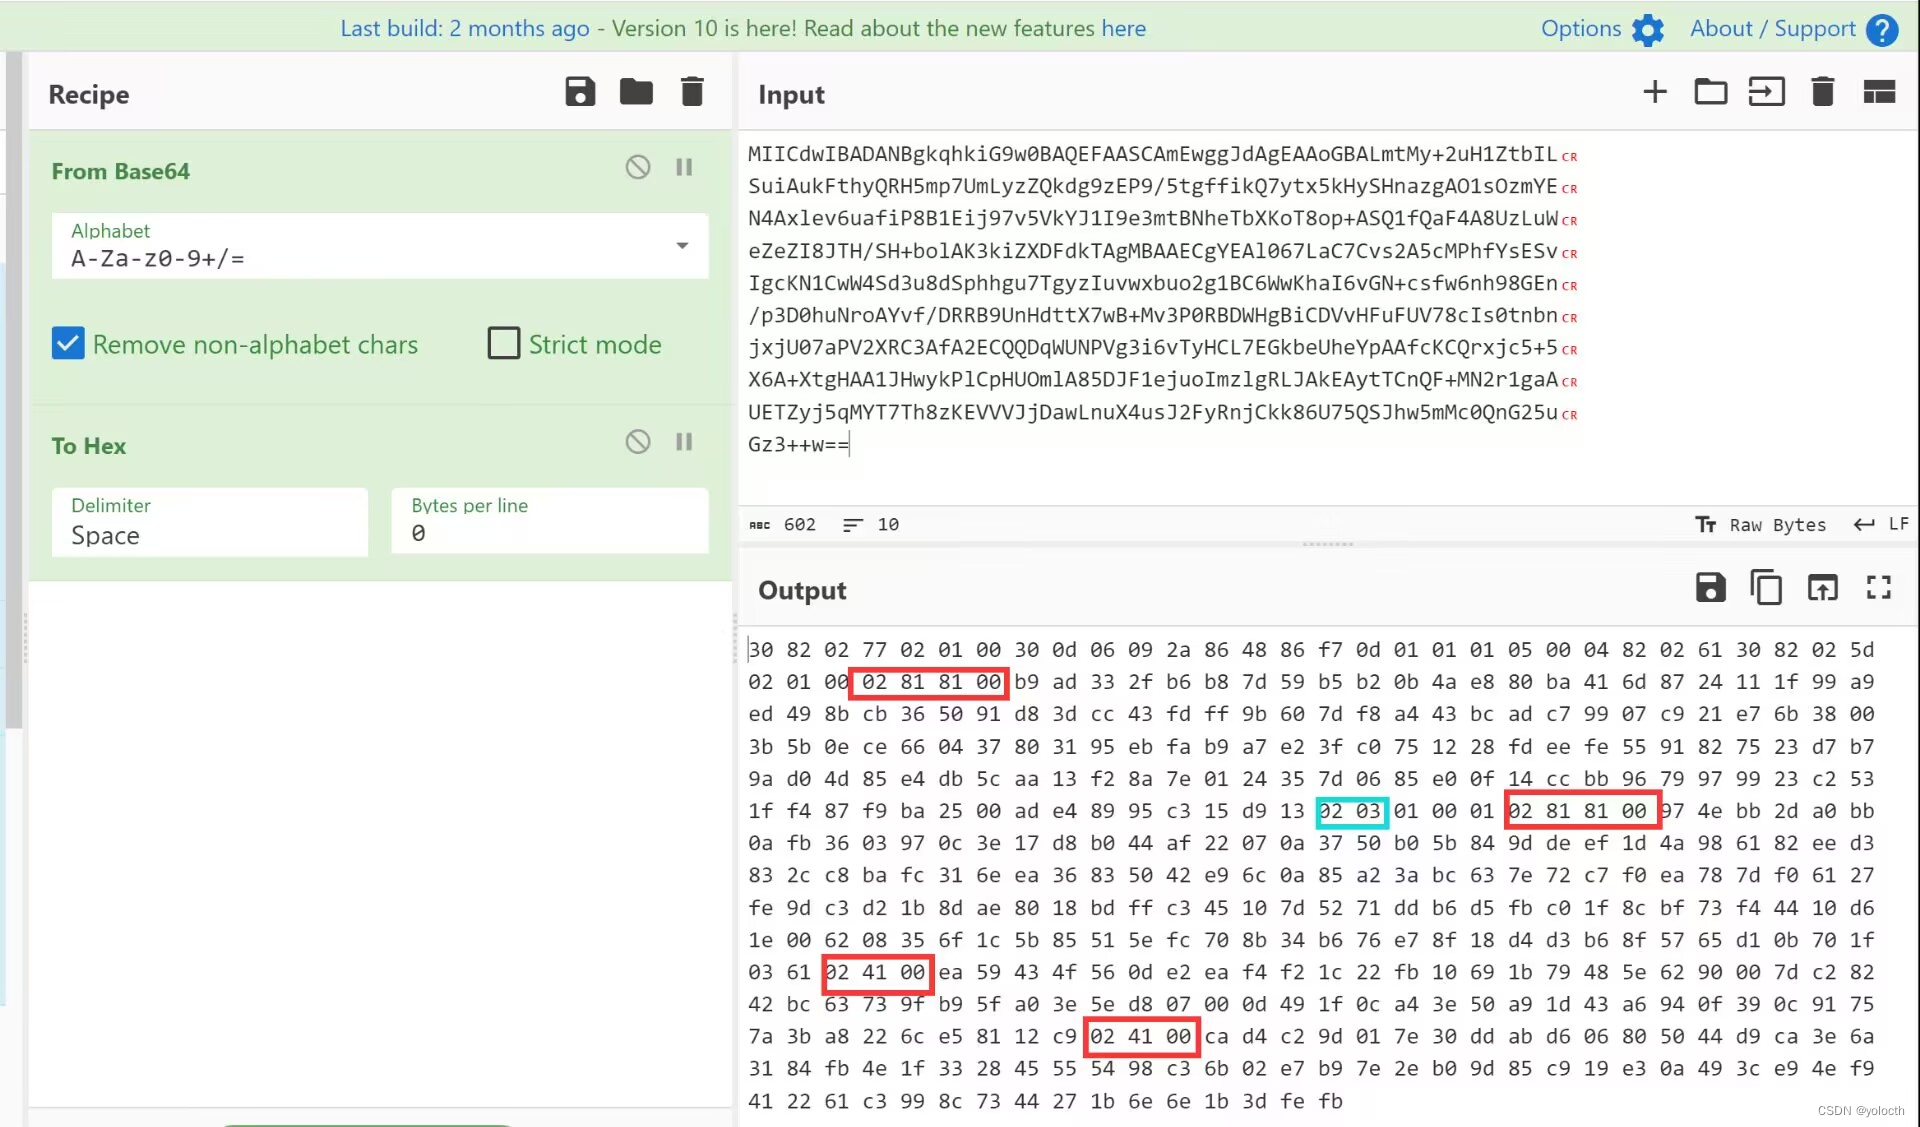Replace input with output
Viewport: 1920px width, 1127px height.
1823,588
